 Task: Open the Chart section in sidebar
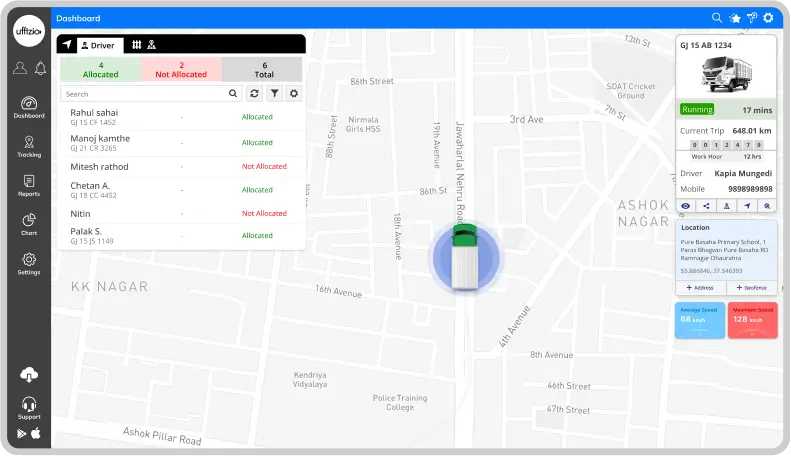(29, 224)
